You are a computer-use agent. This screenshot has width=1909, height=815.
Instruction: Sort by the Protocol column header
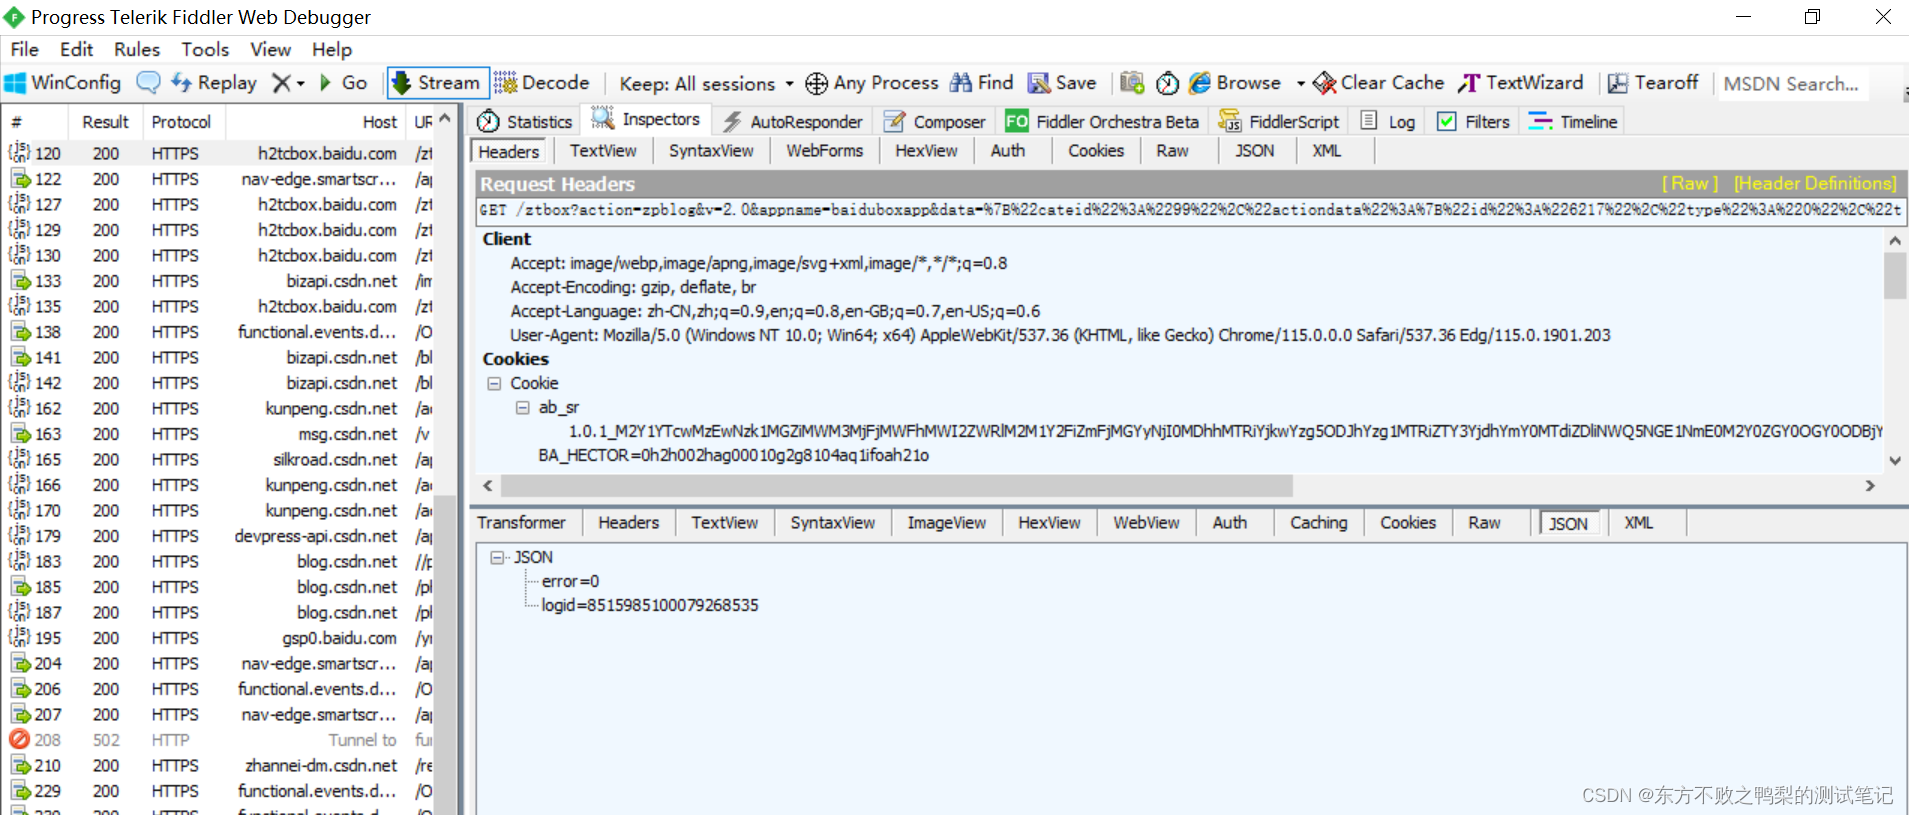pyautogui.click(x=181, y=122)
